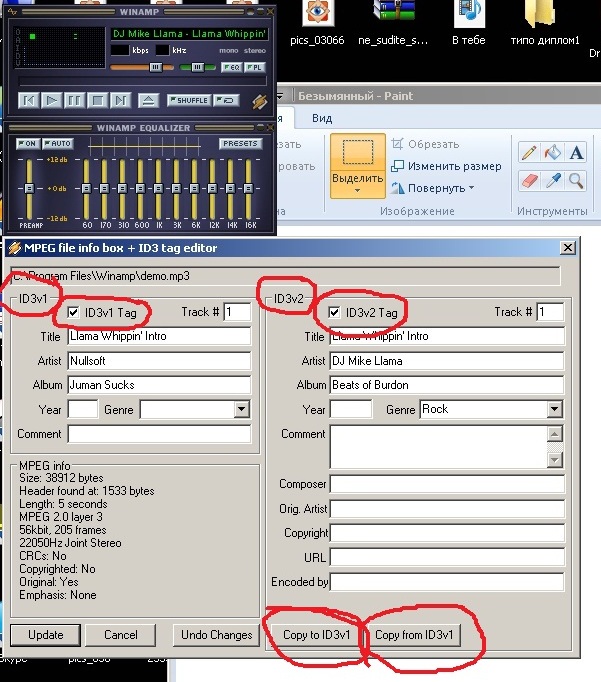Click Winamp lightning bolt logo icon
601x682 pixels.
tap(260, 102)
